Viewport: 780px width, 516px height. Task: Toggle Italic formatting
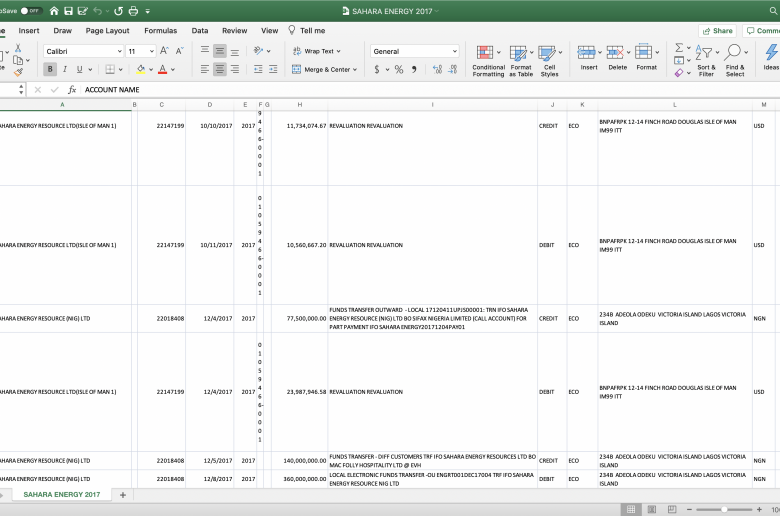pos(65,69)
